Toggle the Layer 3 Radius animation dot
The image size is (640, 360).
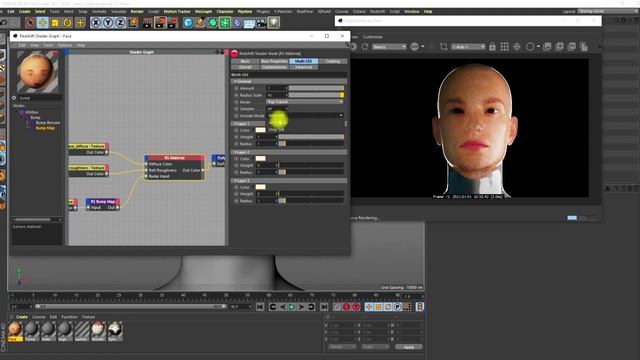pyautogui.click(x=236, y=201)
